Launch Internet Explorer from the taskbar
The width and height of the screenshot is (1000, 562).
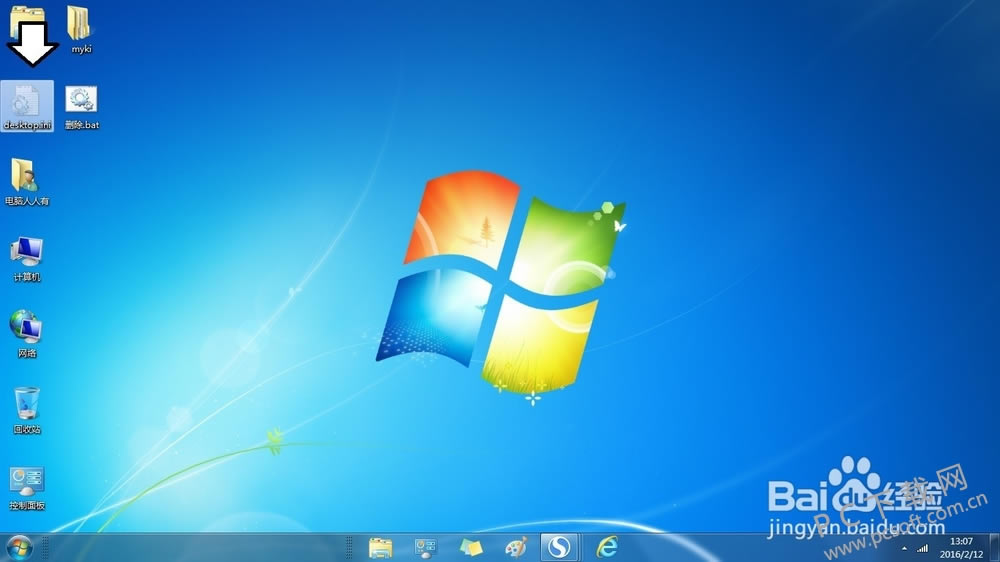[607, 547]
